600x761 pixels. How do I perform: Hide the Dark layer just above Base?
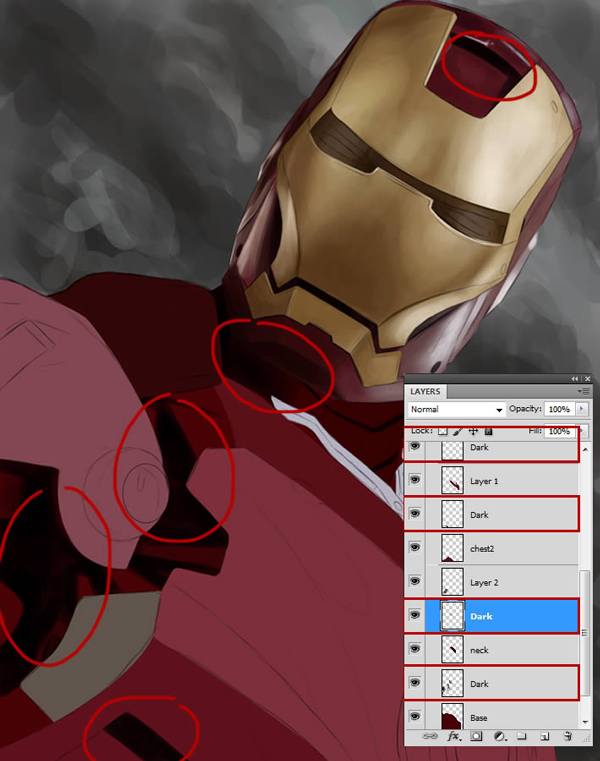[415, 682]
